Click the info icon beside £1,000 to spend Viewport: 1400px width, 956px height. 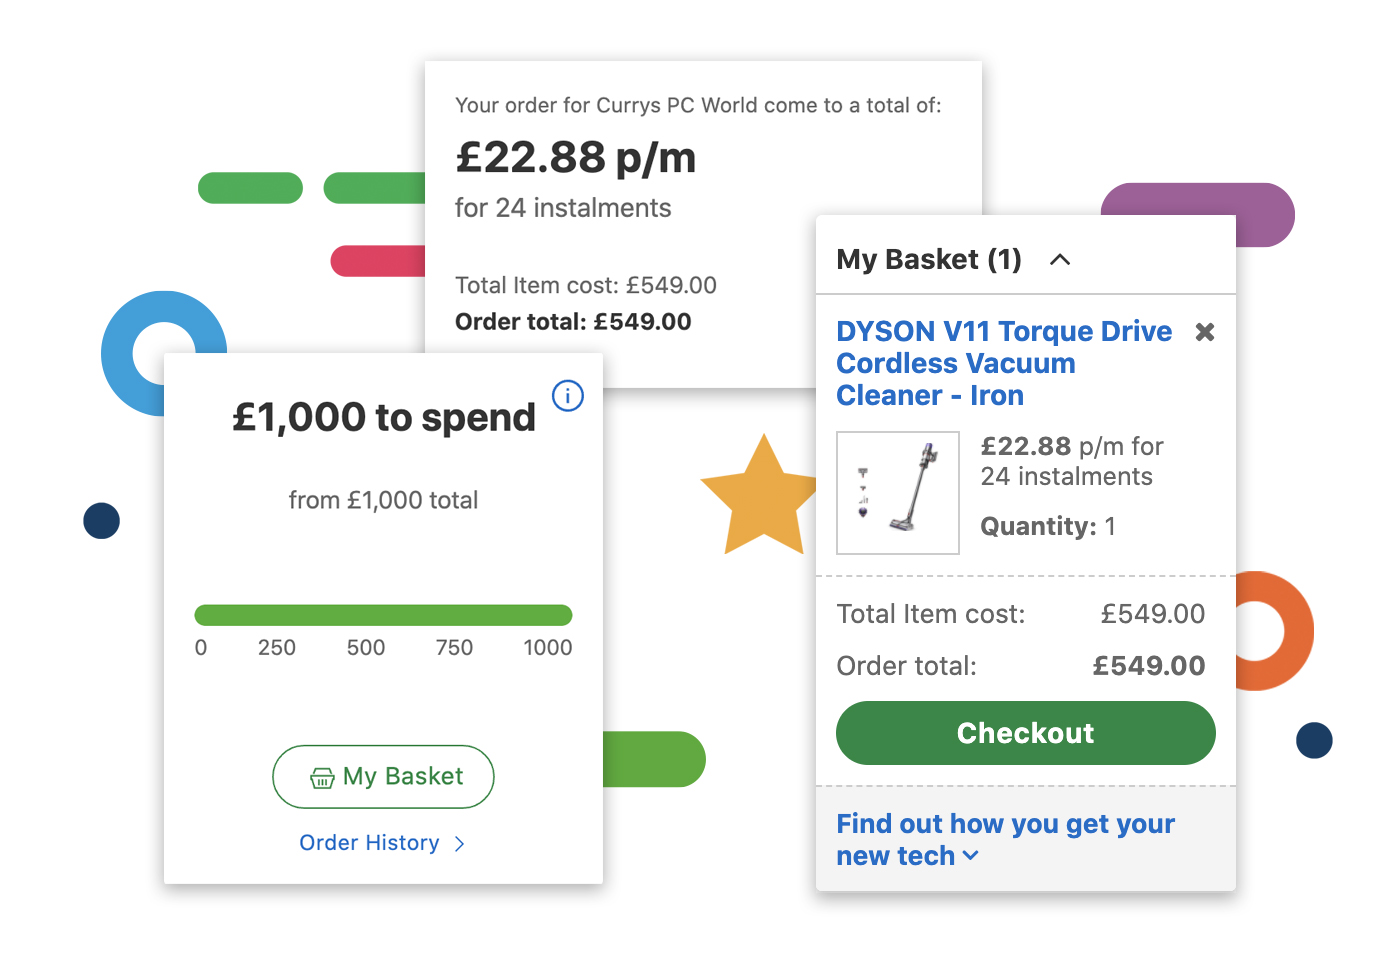pos(567,396)
